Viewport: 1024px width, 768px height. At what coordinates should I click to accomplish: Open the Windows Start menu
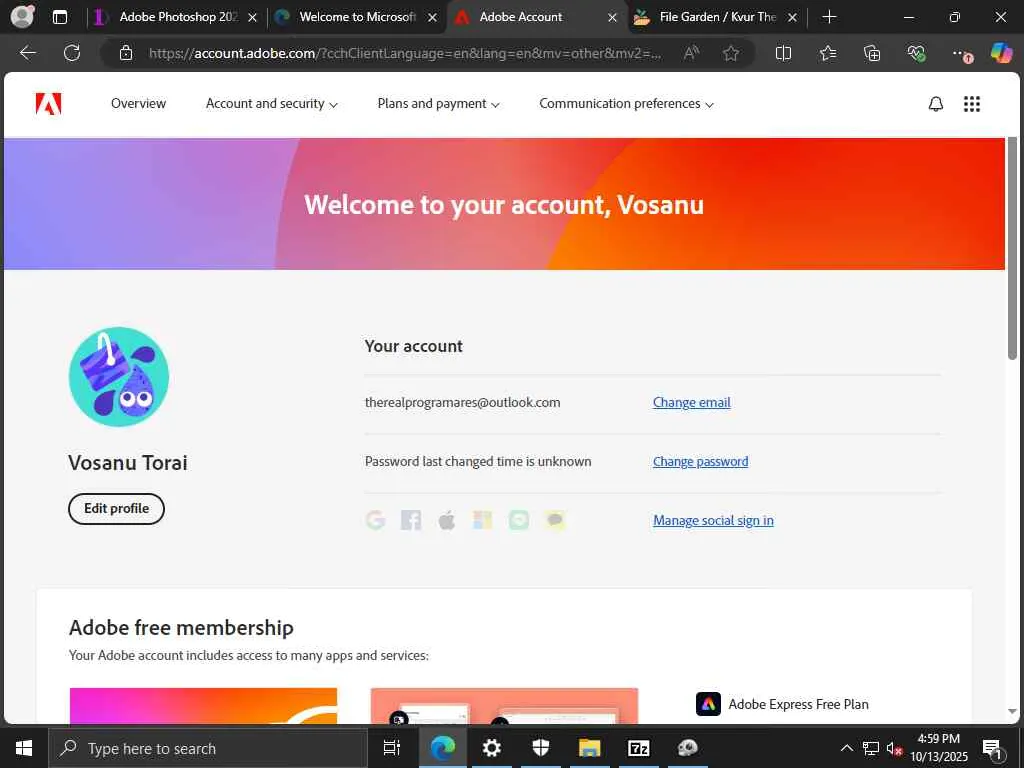[x=24, y=748]
